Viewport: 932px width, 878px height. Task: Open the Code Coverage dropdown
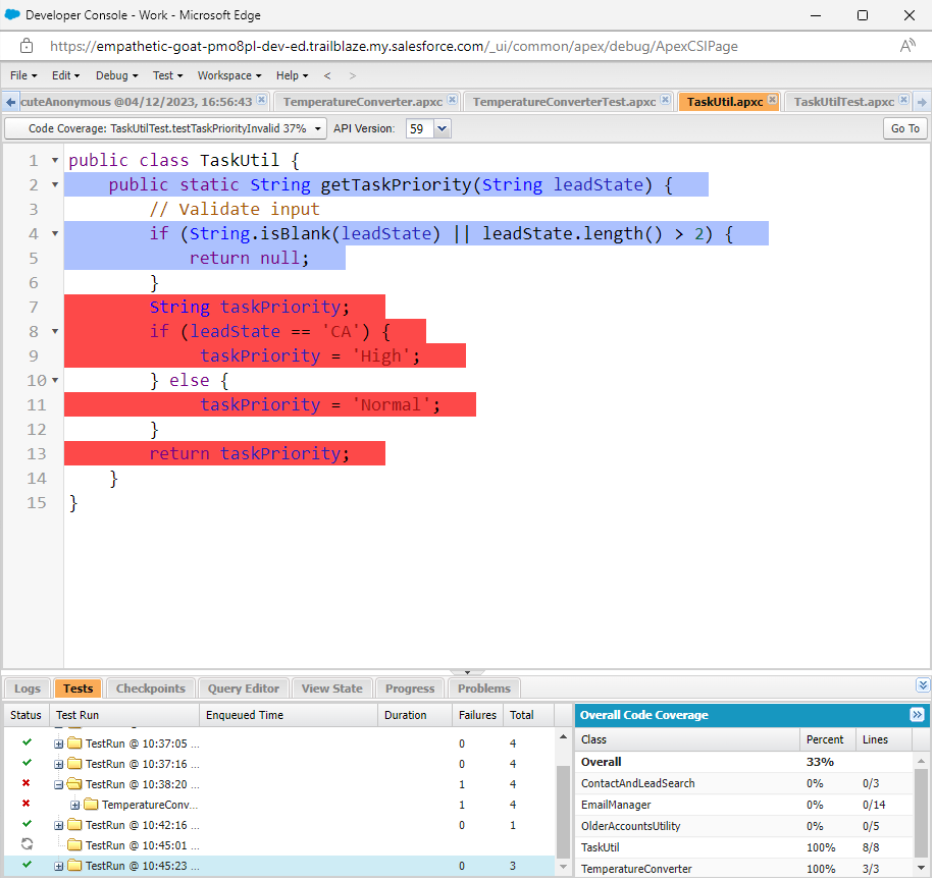[166, 128]
